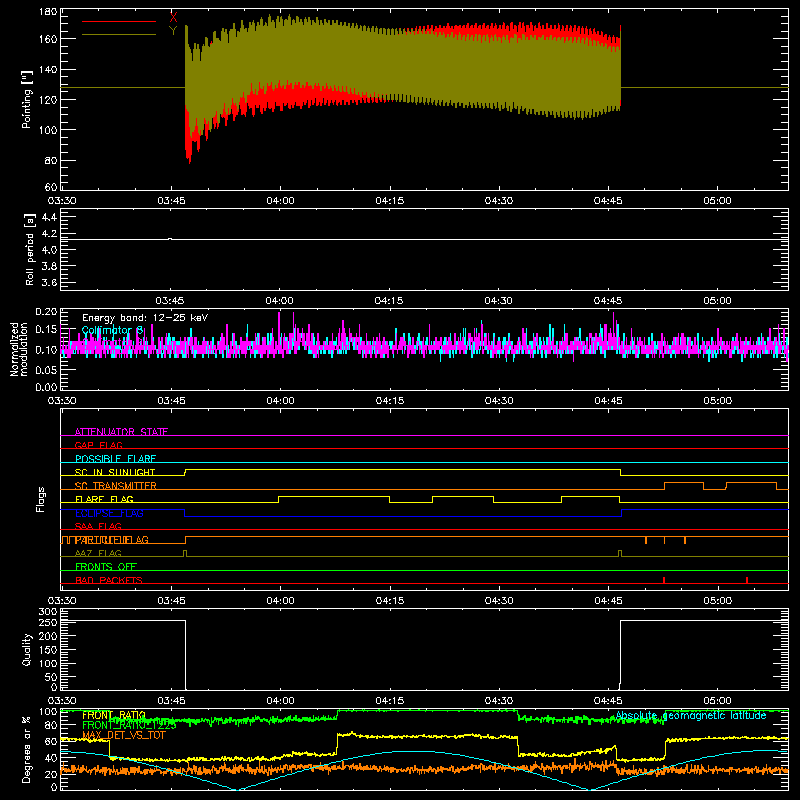Select the Normalized modulation axis title
800x800 pixels.
coord(19,349)
